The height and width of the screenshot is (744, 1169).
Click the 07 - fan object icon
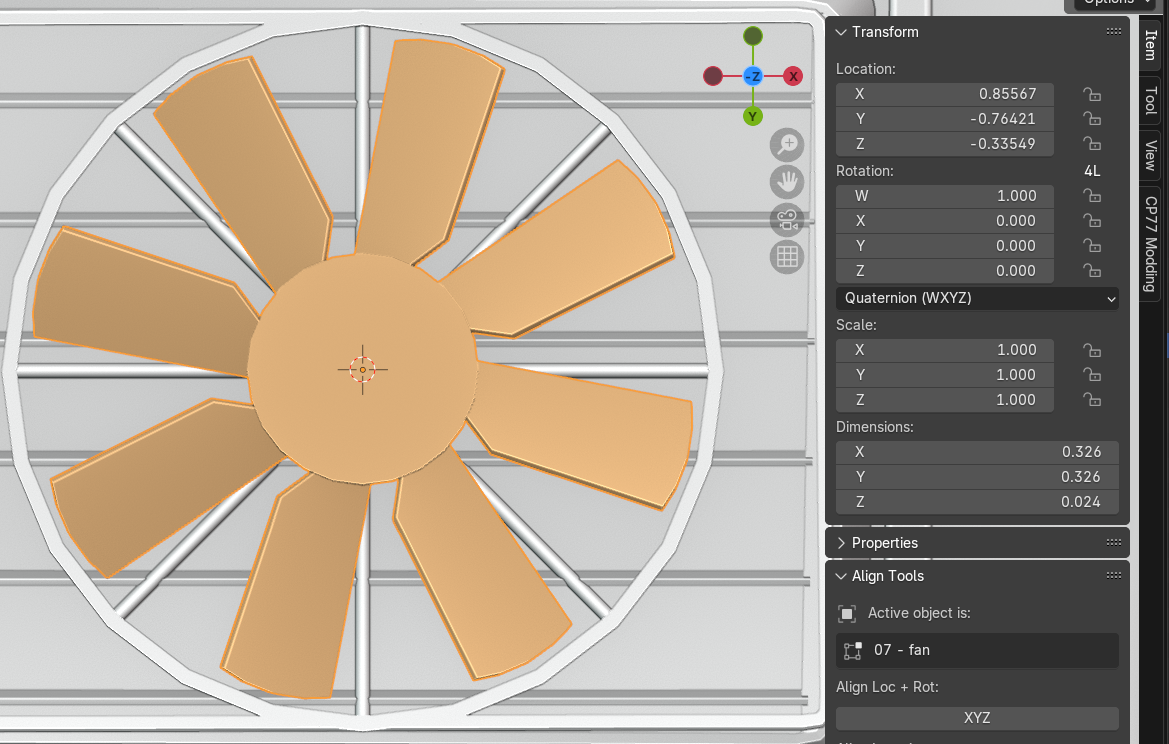point(853,650)
